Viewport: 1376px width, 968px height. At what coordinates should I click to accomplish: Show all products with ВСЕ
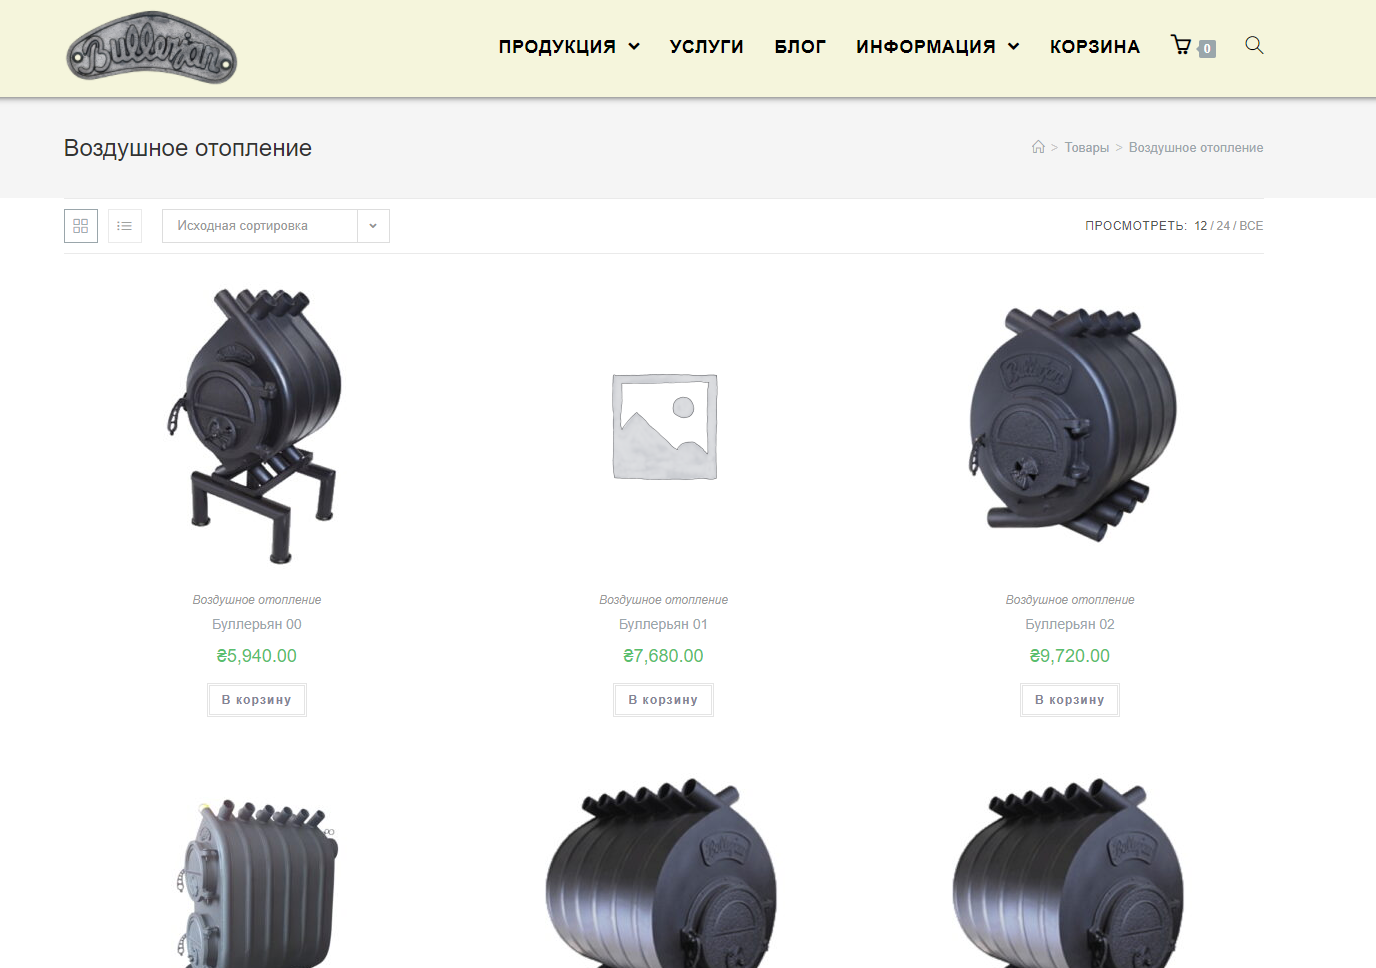(1251, 226)
